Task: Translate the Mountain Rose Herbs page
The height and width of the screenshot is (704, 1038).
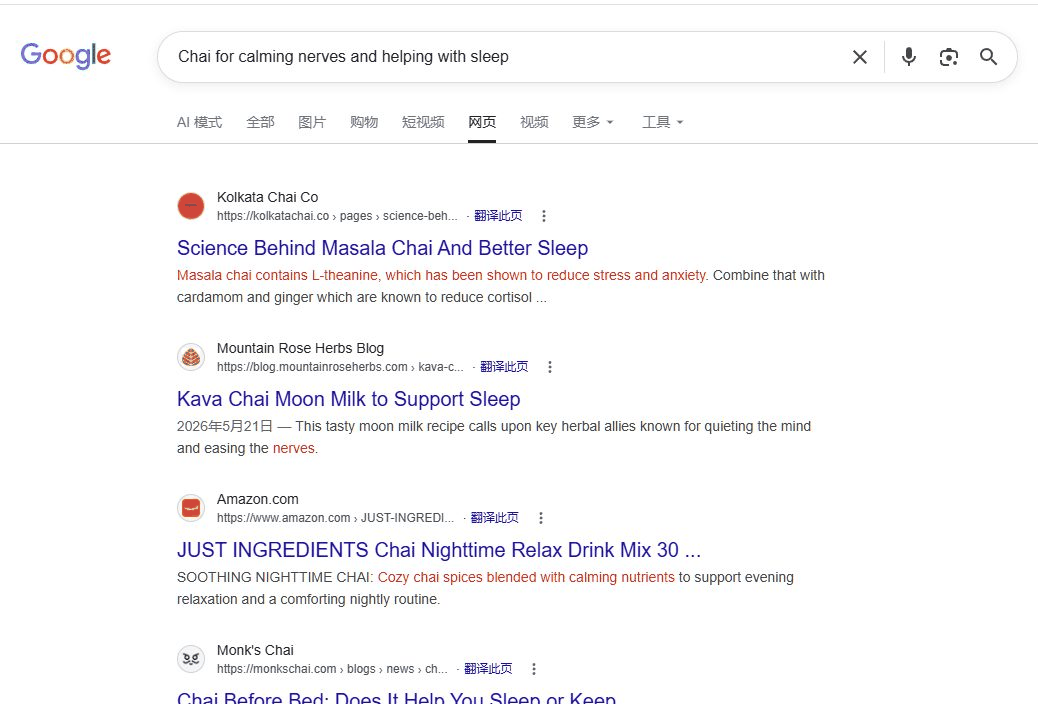Action: (504, 367)
